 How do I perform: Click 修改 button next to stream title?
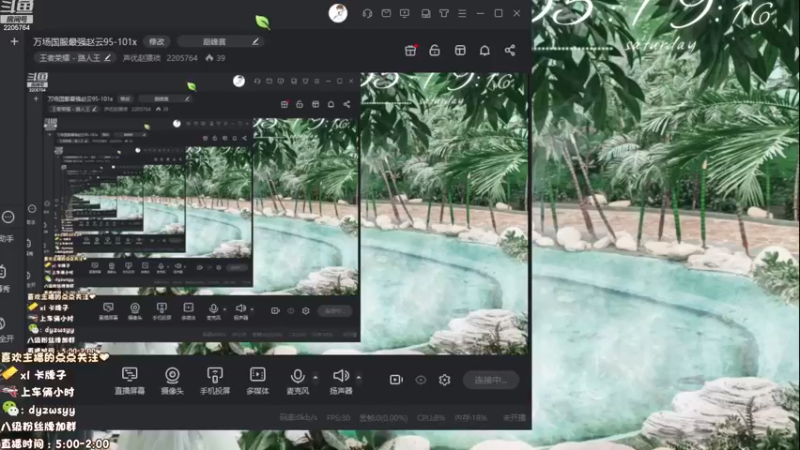pos(157,41)
